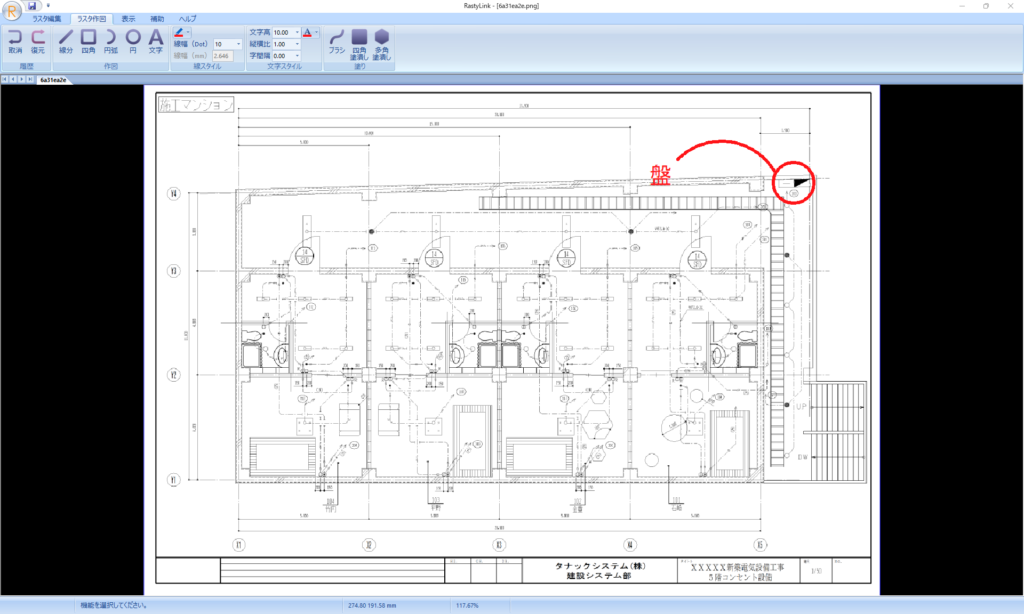Click the 塗り group label
This screenshot has height=614, width=1024.
[x=360, y=66]
